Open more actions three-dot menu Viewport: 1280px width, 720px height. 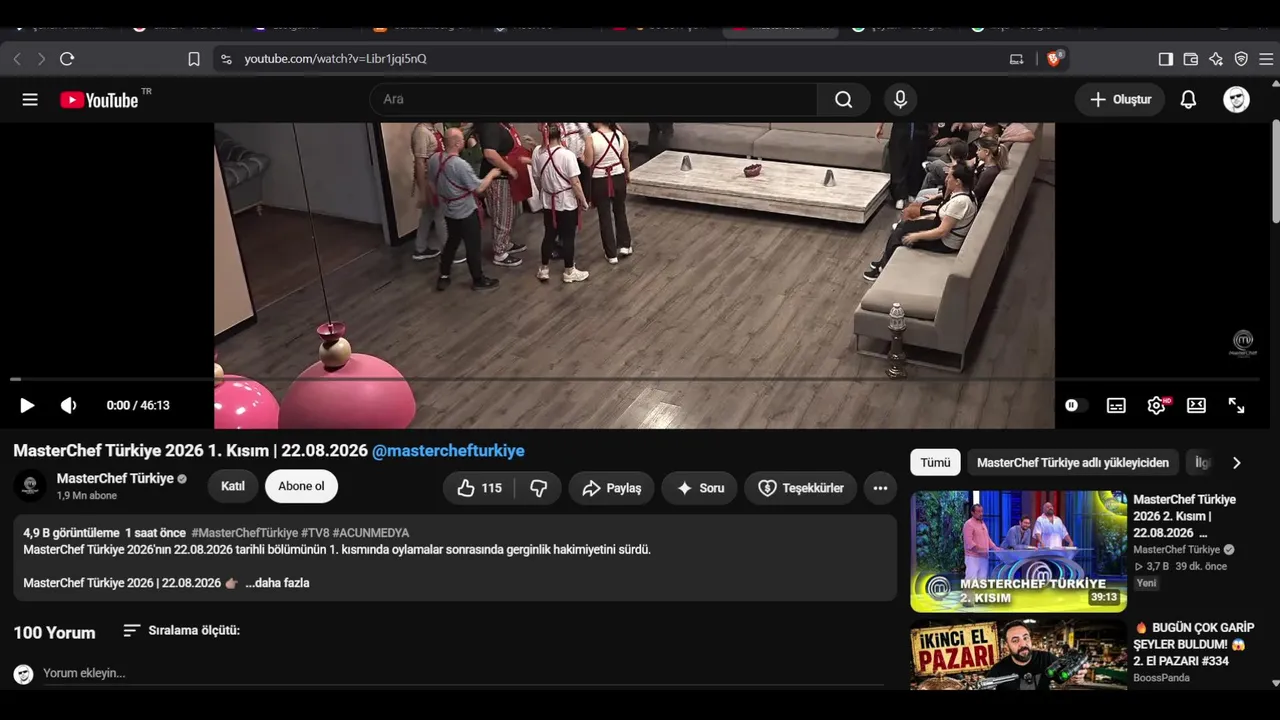click(x=880, y=488)
